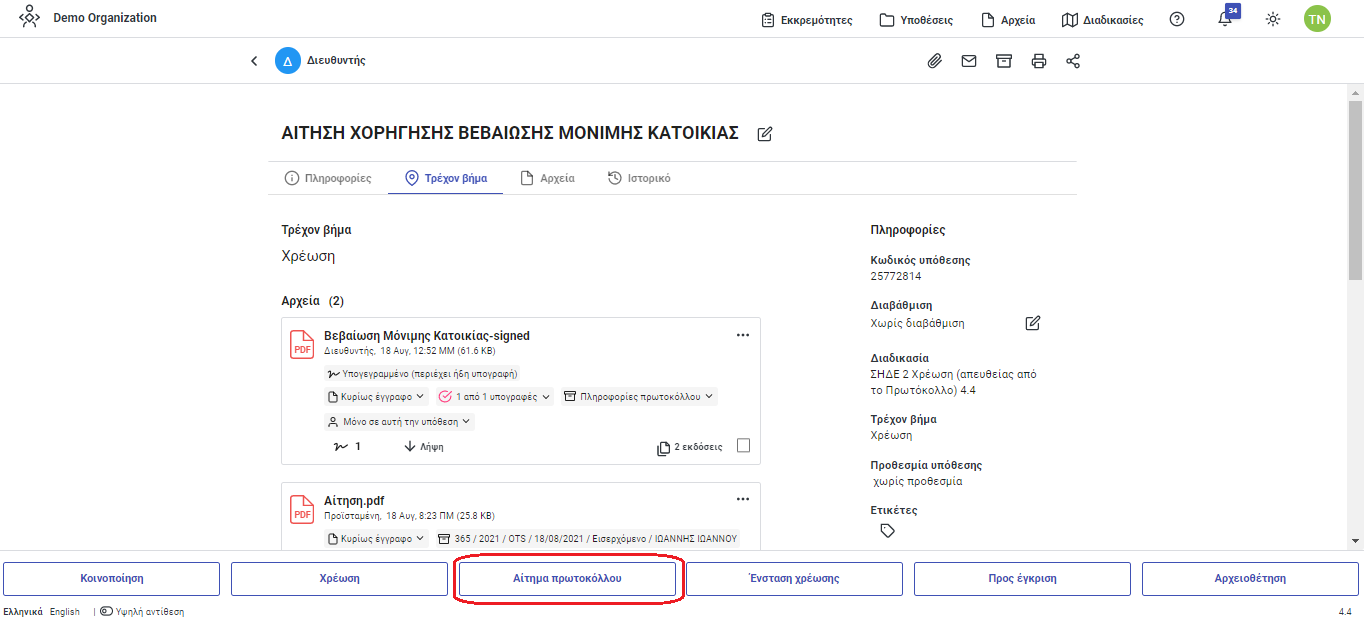Click the Αίτημα πρωτοκόλλου button

[567, 578]
